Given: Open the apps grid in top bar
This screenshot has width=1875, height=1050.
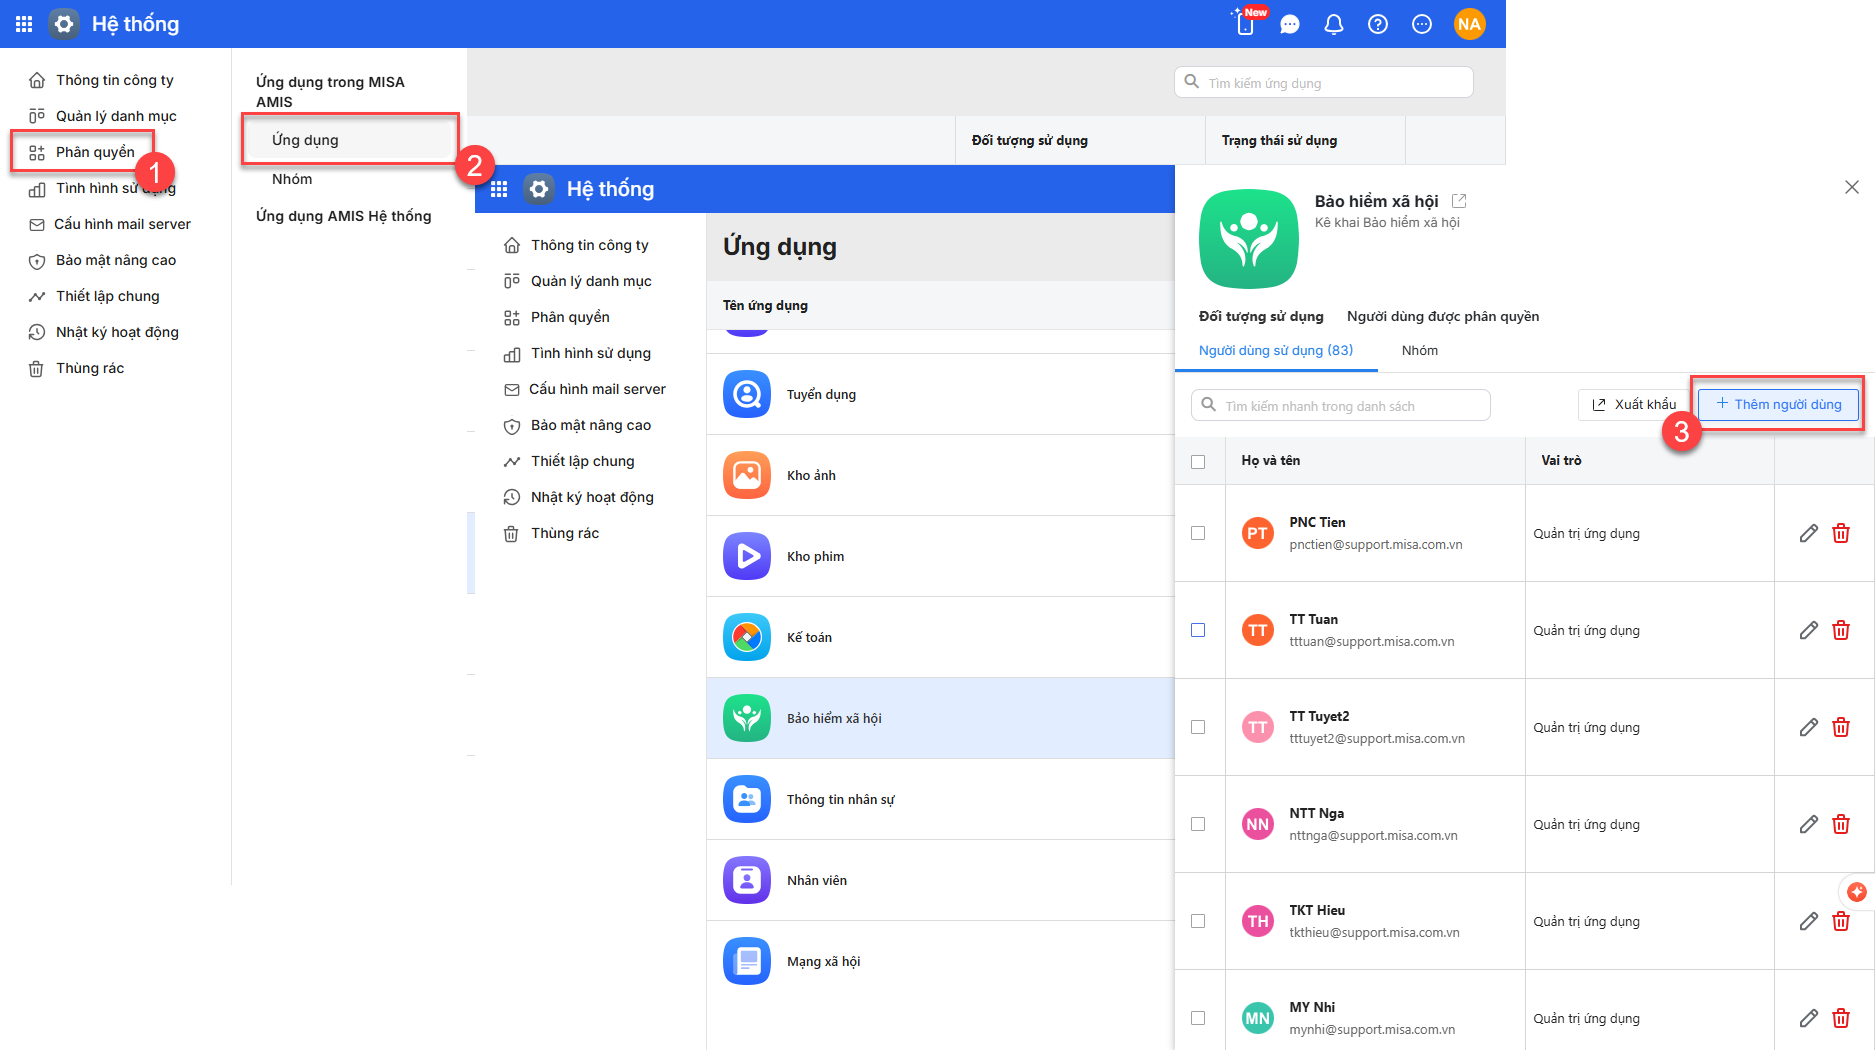Looking at the screenshot, I should [x=24, y=24].
